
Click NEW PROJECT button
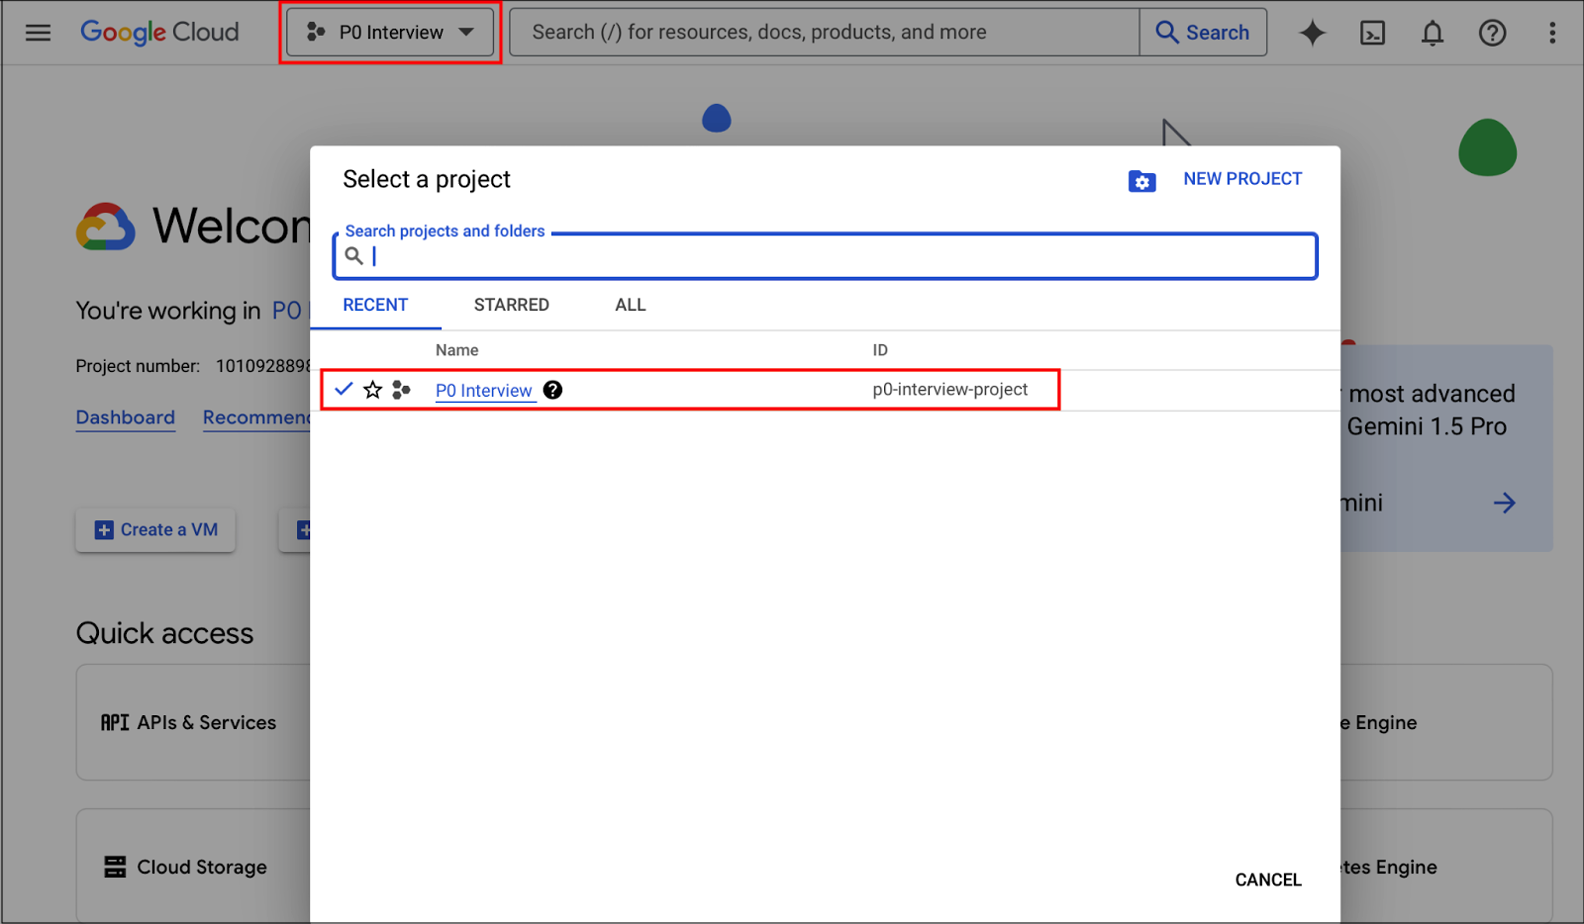pyautogui.click(x=1242, y=179)
